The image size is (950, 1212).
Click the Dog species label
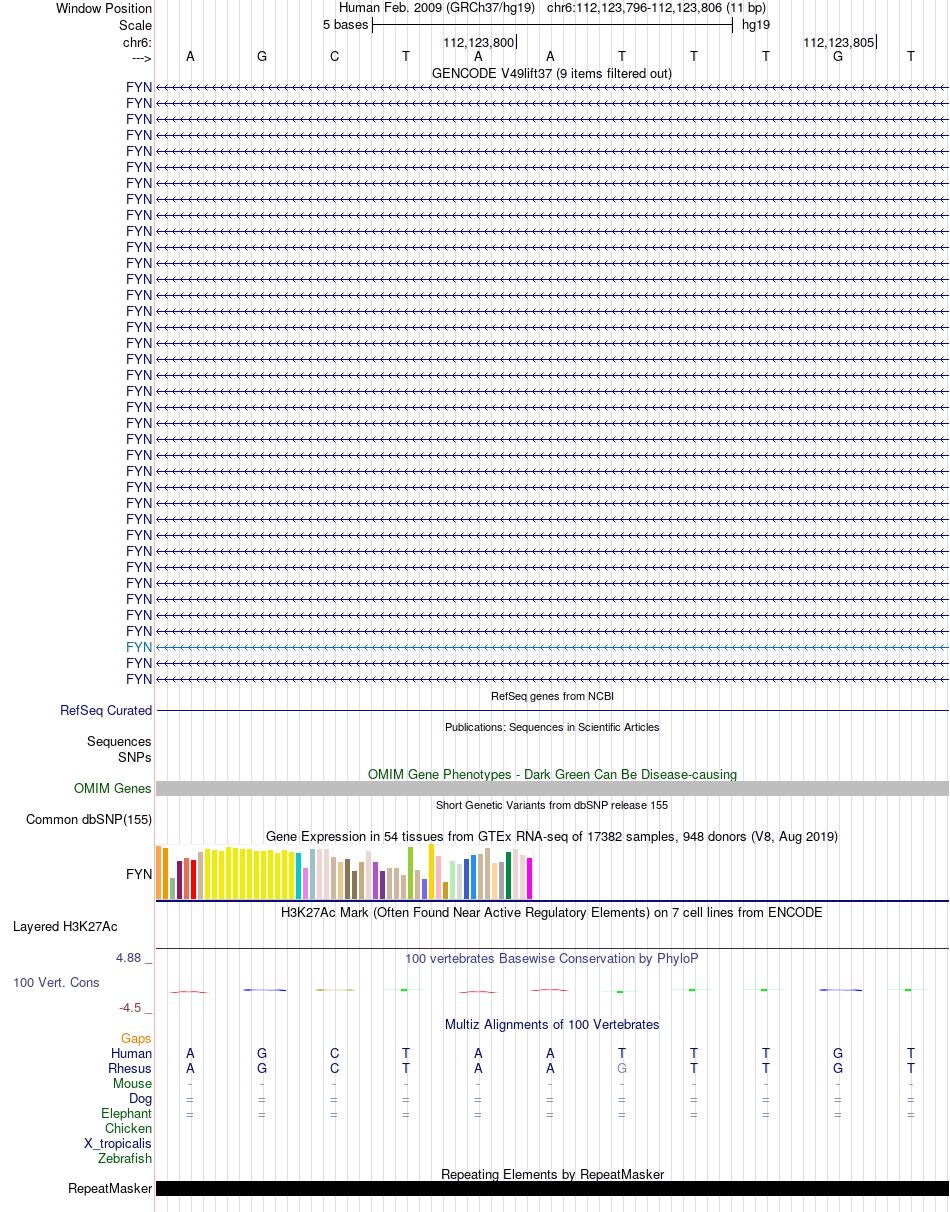pos(140,1098)
